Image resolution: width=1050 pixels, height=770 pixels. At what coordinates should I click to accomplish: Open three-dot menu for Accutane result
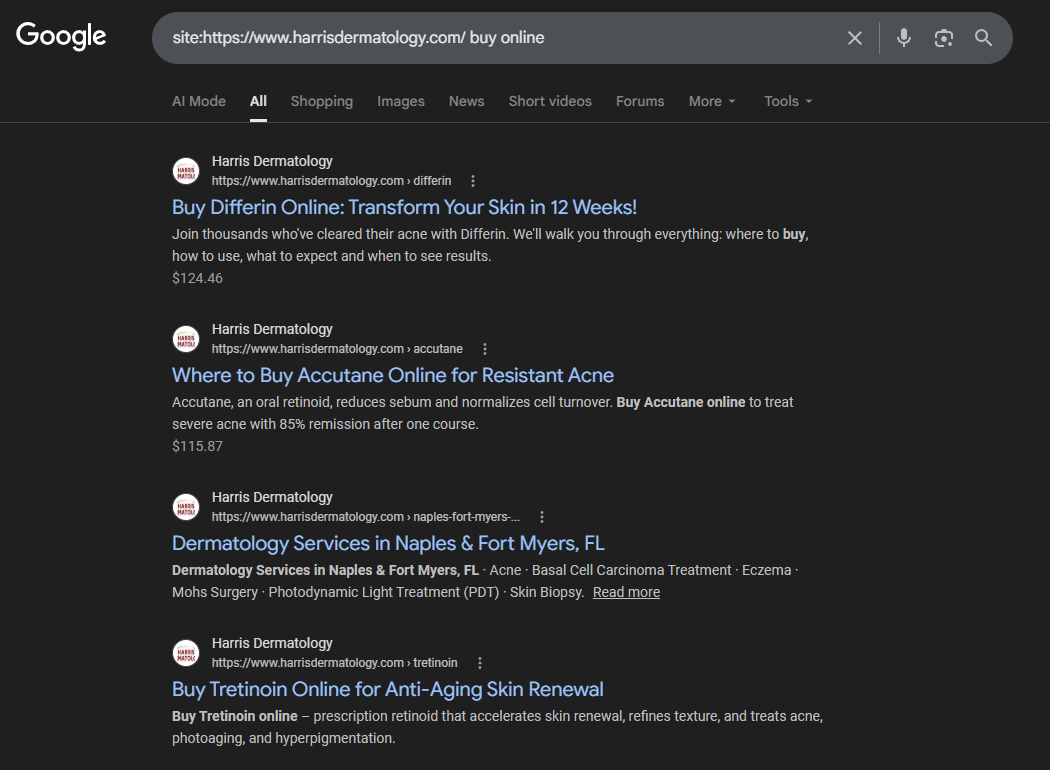pyautogui.click(x=485, y=349)
